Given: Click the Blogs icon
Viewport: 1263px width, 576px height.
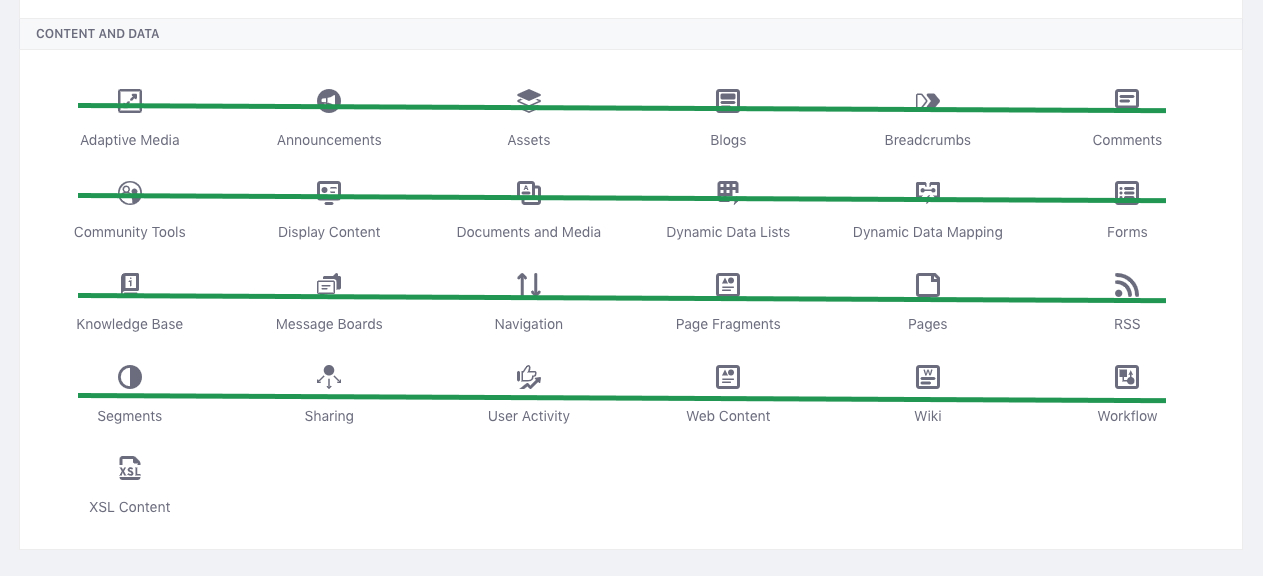Looking at the screenshot, I should 728,100.
